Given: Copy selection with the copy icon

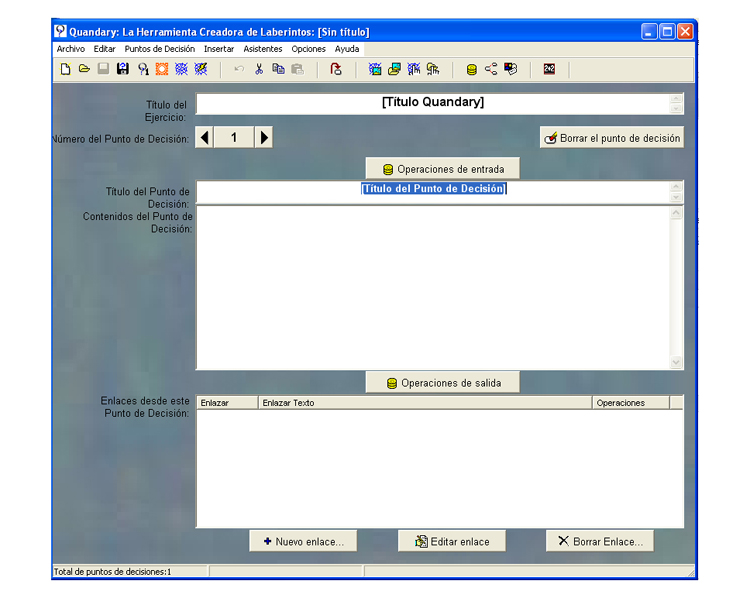Looking at the screenshot, I should click(x=278, y=69).
